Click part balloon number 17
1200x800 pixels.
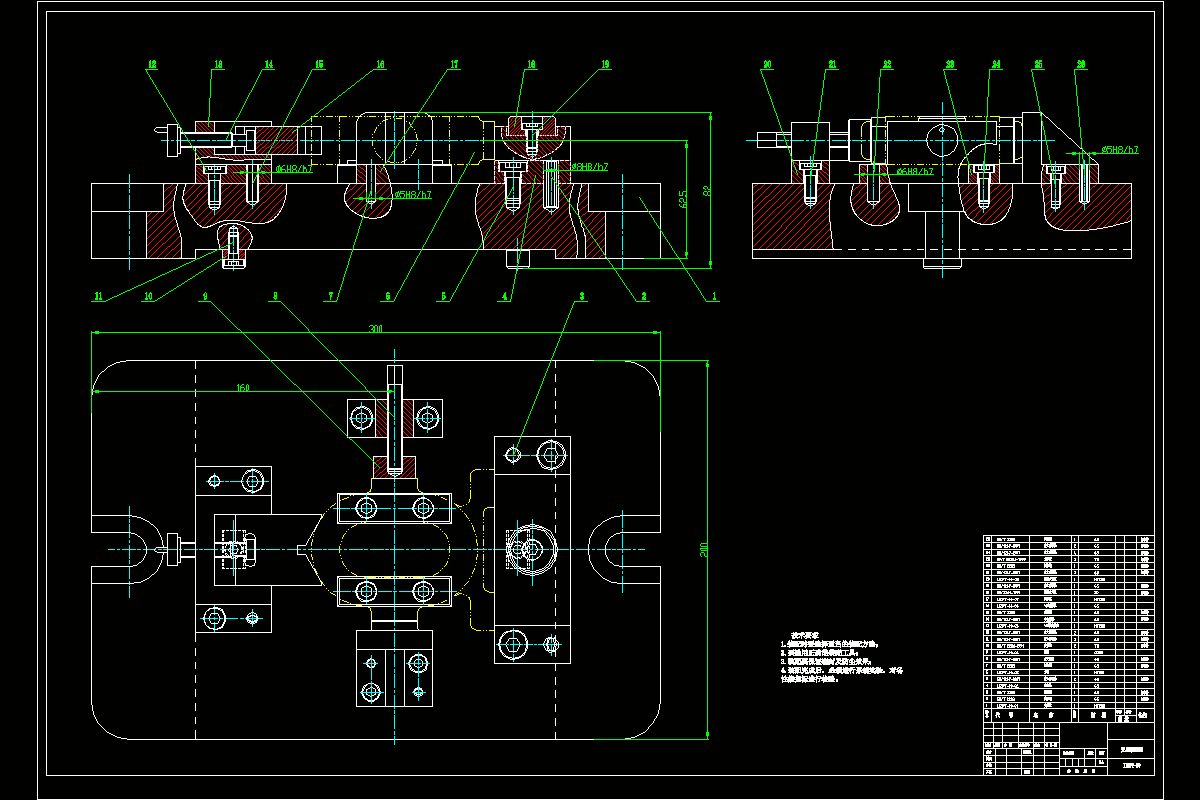pyautogui.click(x=454, y=65)
